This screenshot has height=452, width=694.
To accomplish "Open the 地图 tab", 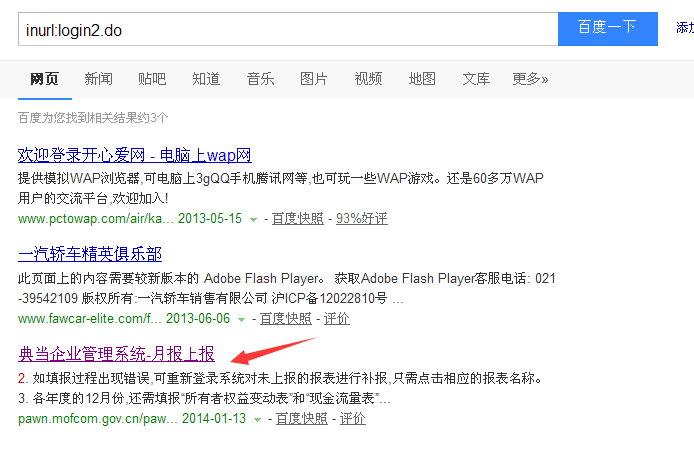I will (422, 79).
